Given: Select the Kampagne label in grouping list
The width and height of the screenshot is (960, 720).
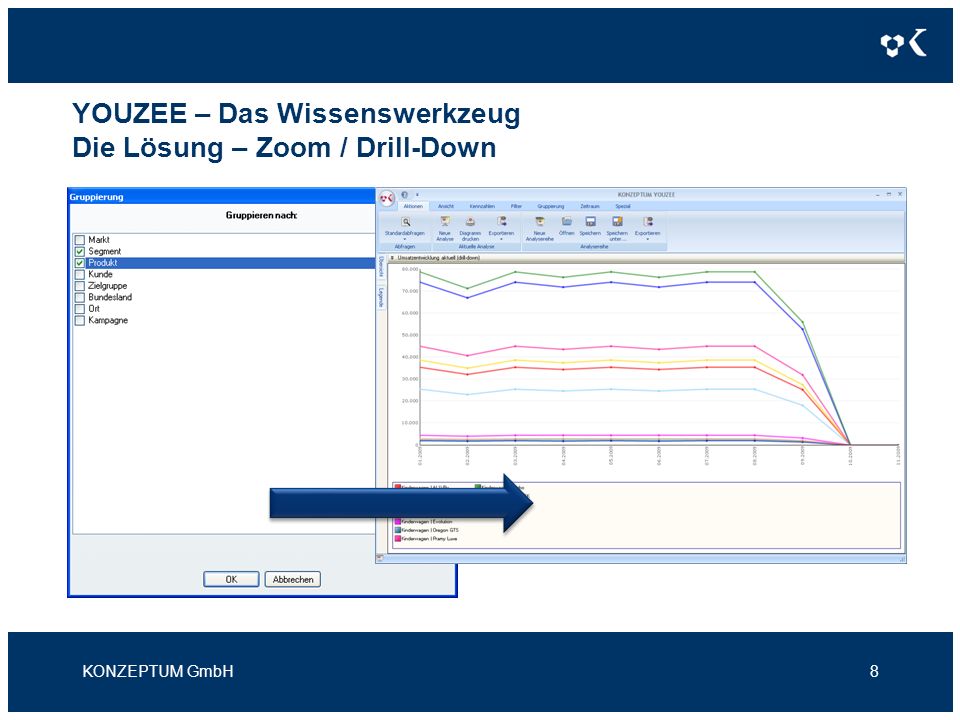Looking at the screenshot, I should [108, 321].
